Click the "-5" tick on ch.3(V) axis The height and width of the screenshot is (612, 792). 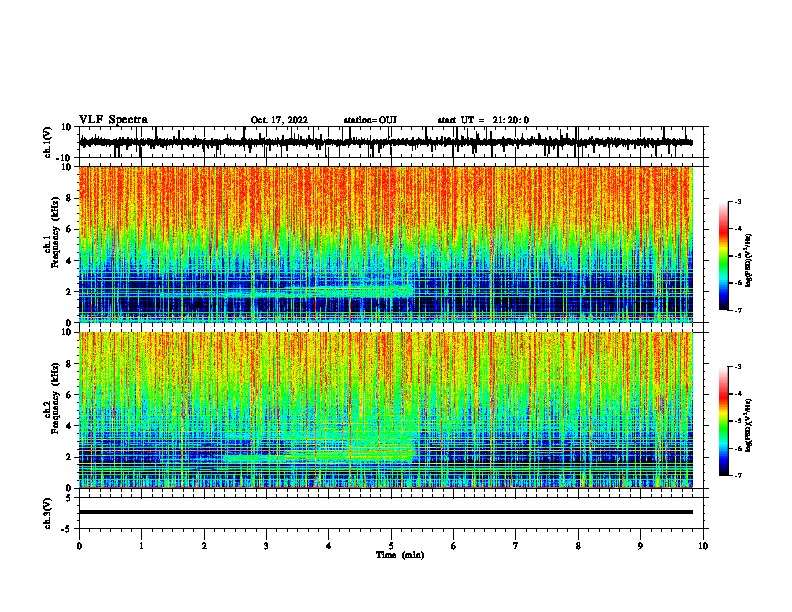pyautogui.click(x=68, y=529)
